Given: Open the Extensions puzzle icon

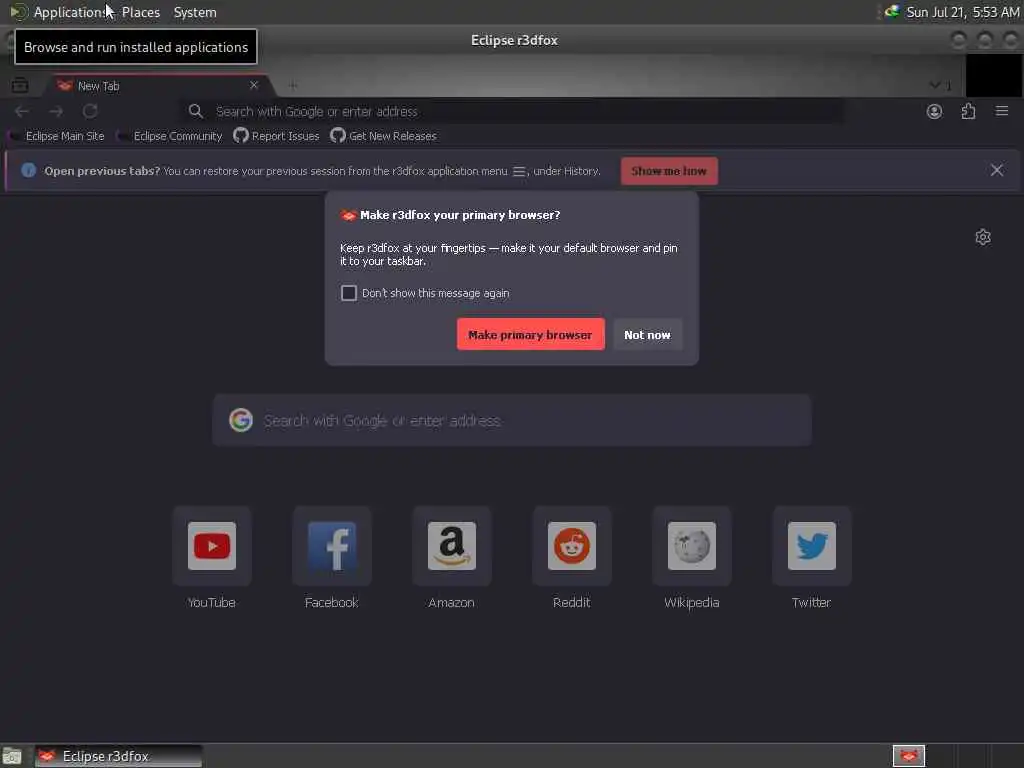Looking at the screenshot, I should click(968, 111).
